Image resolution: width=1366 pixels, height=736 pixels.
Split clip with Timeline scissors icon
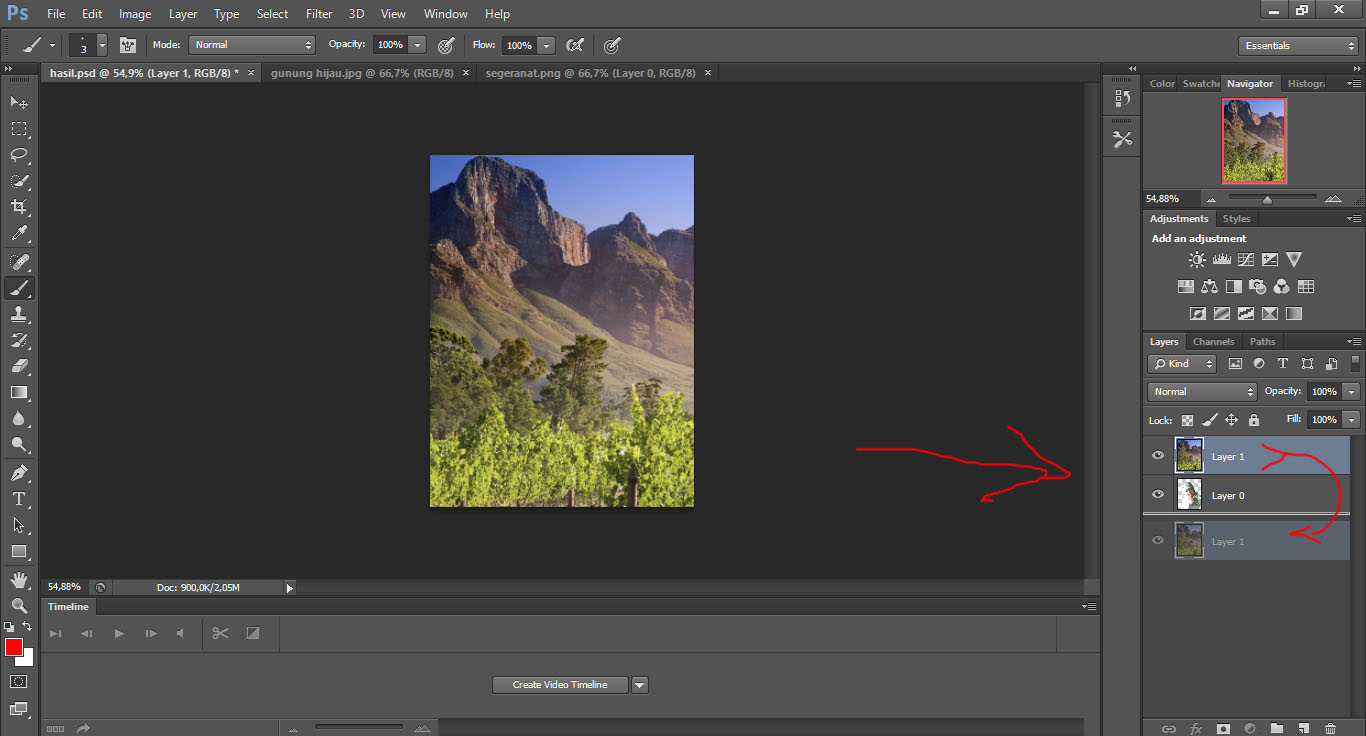pos(221,633)
